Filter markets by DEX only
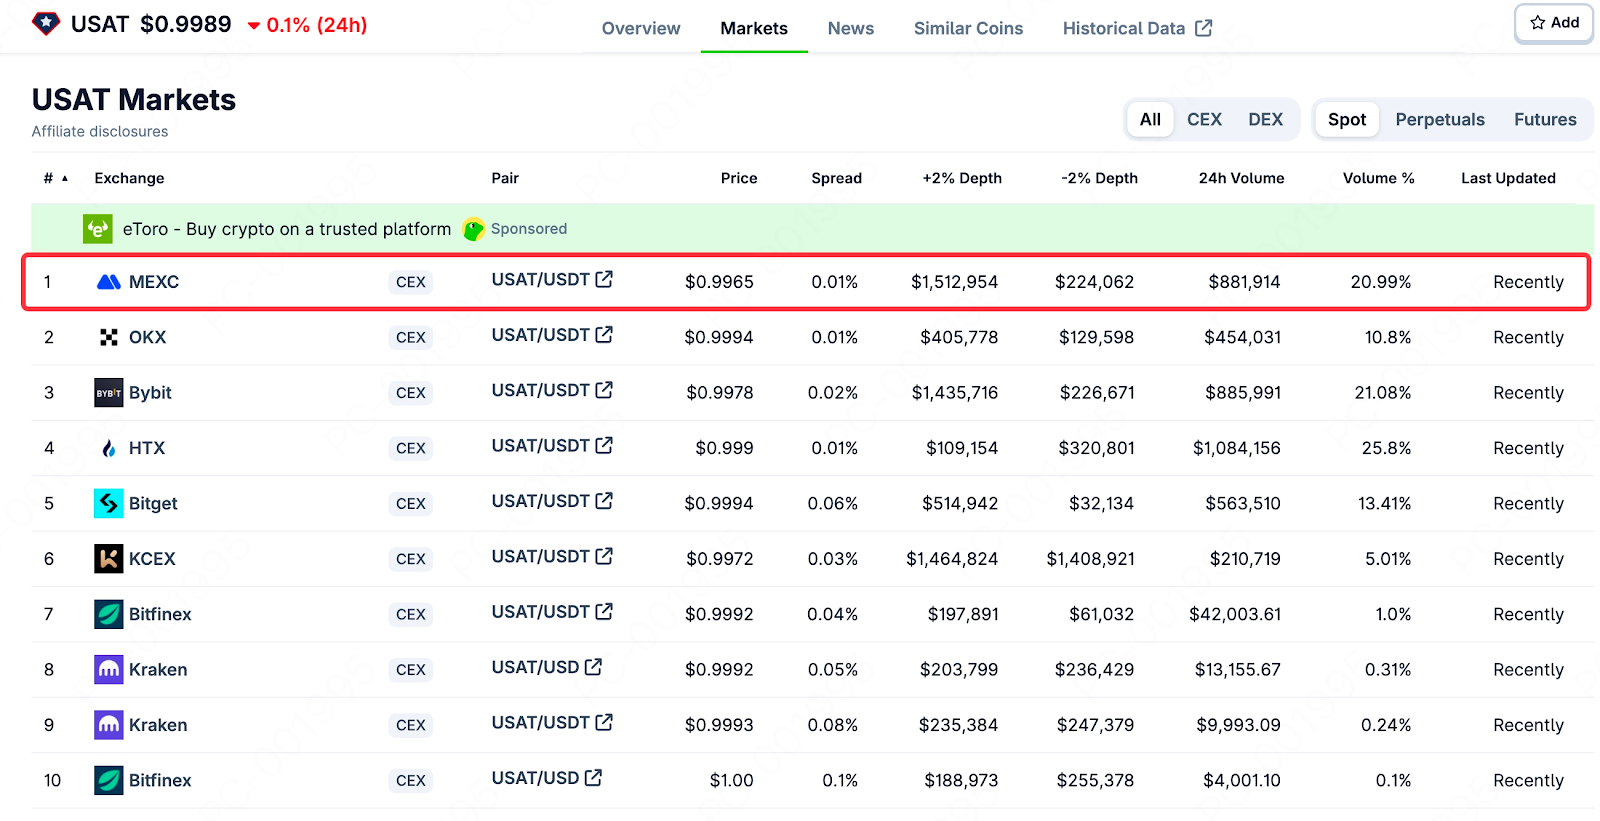1600x821 pixels. pos(1265,119)
